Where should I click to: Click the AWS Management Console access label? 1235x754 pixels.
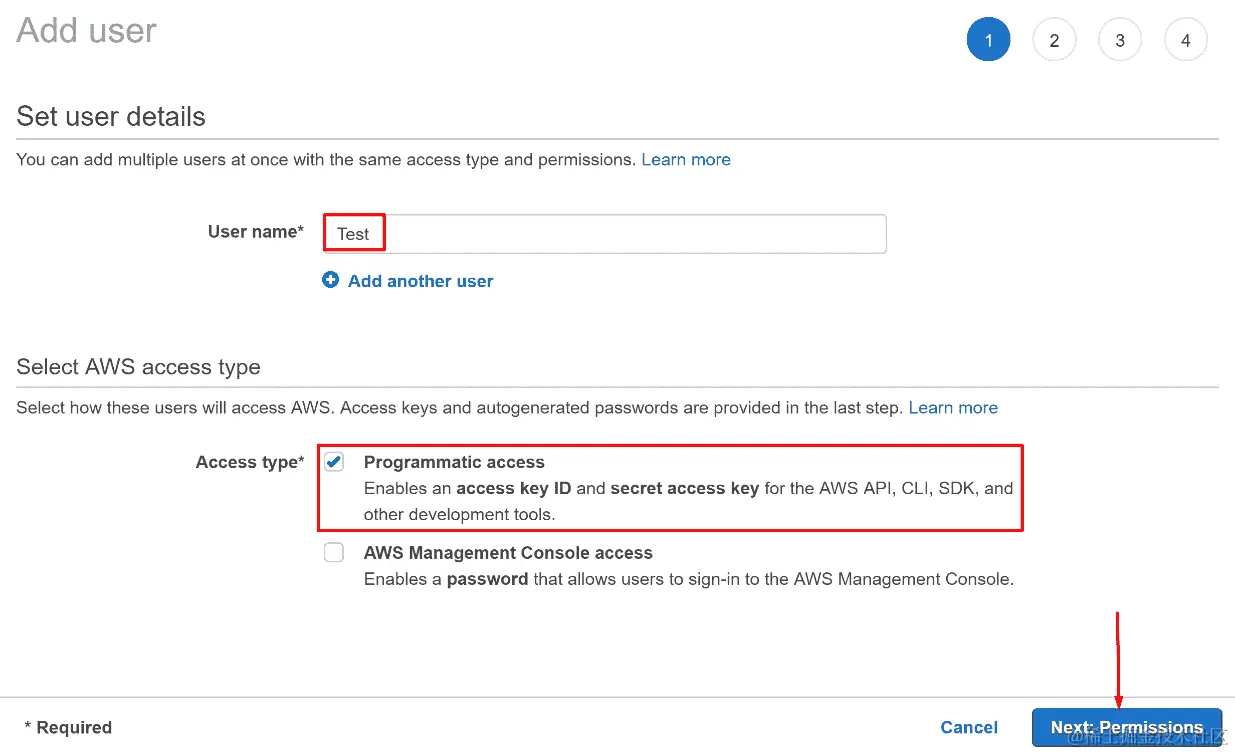[x=508, y=552]
